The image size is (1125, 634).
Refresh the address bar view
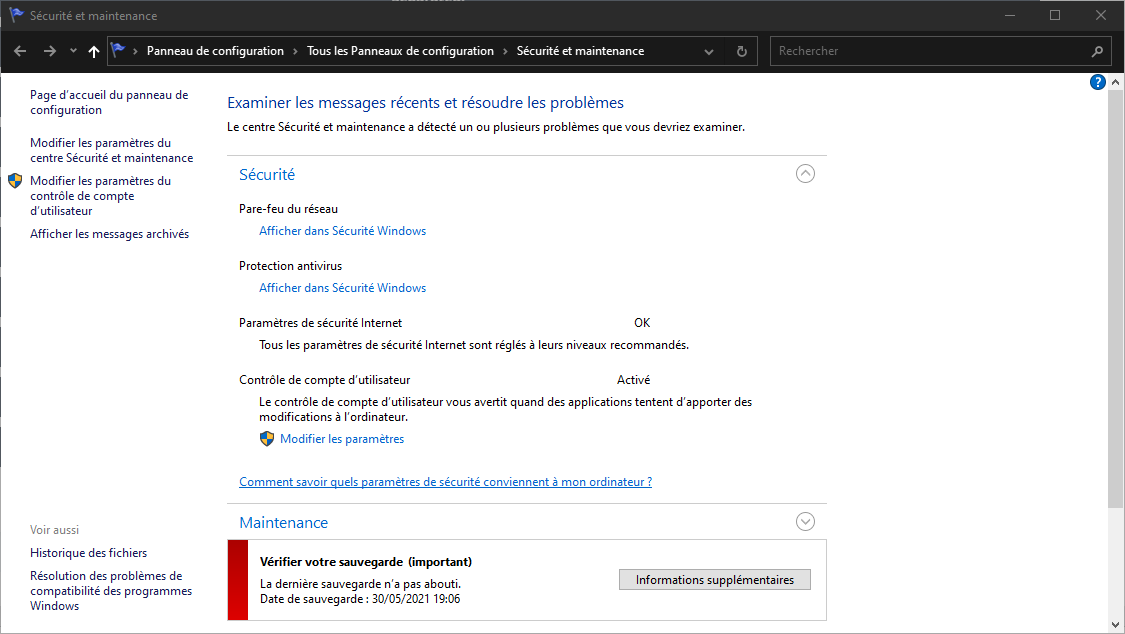tap(741, 51)
